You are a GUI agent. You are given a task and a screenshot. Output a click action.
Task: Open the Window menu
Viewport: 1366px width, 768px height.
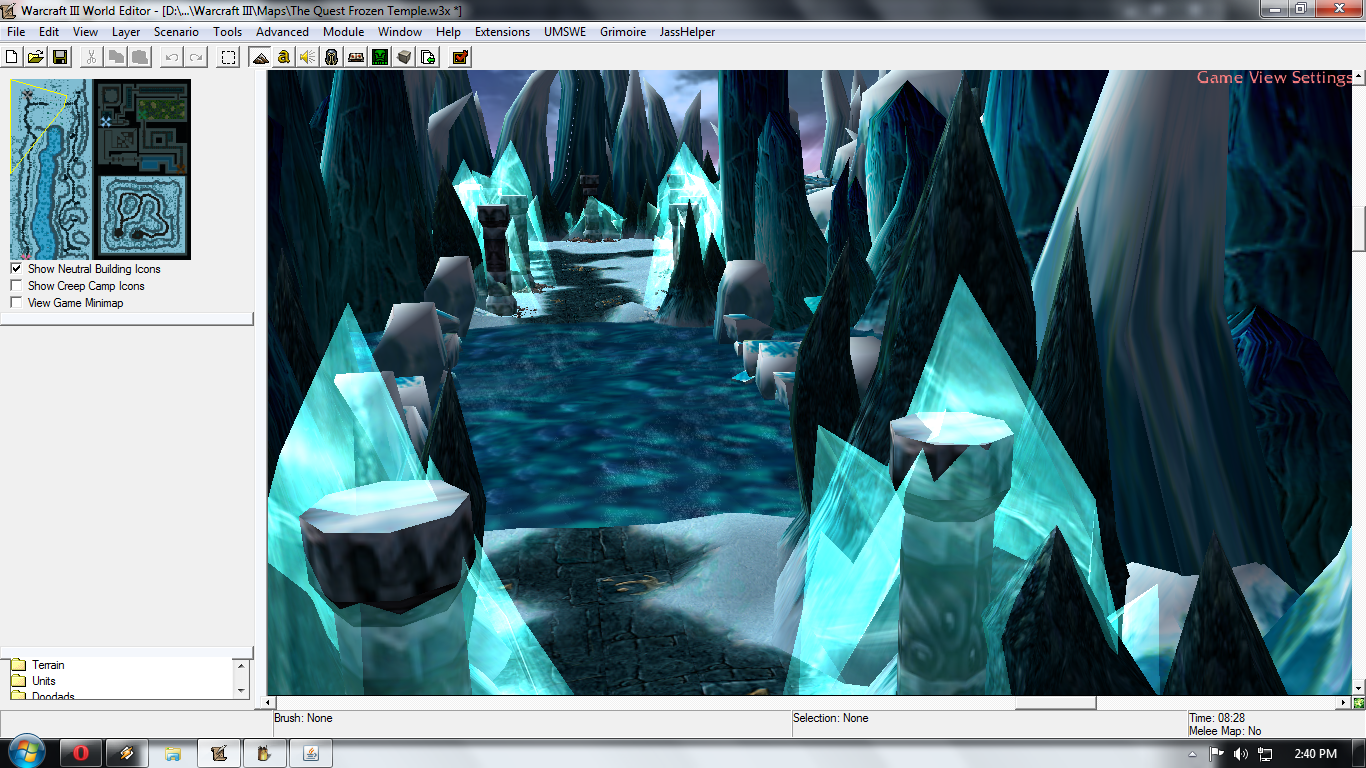400,32
